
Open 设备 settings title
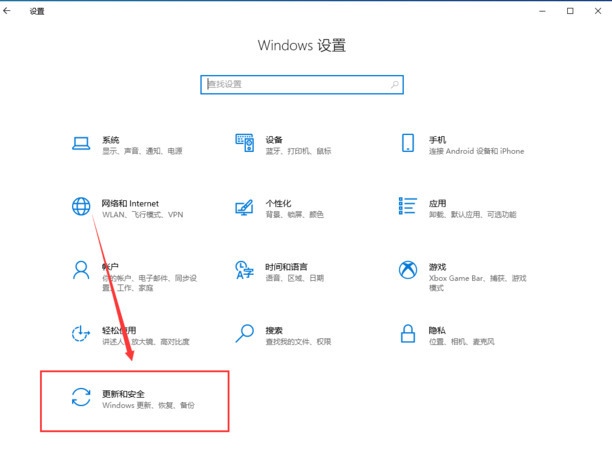[x=274, y=140]
